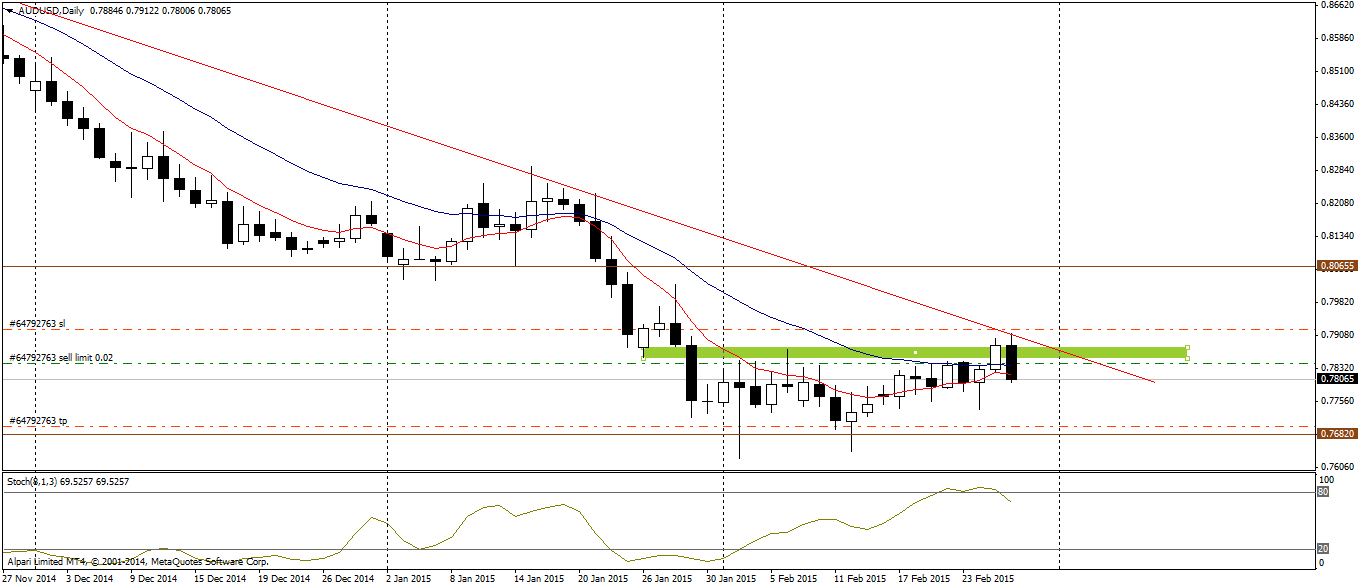Click the 27 Nov 2014 date label
The width and height of the screenshot is (1358, 587).
(x=27, y=578)
